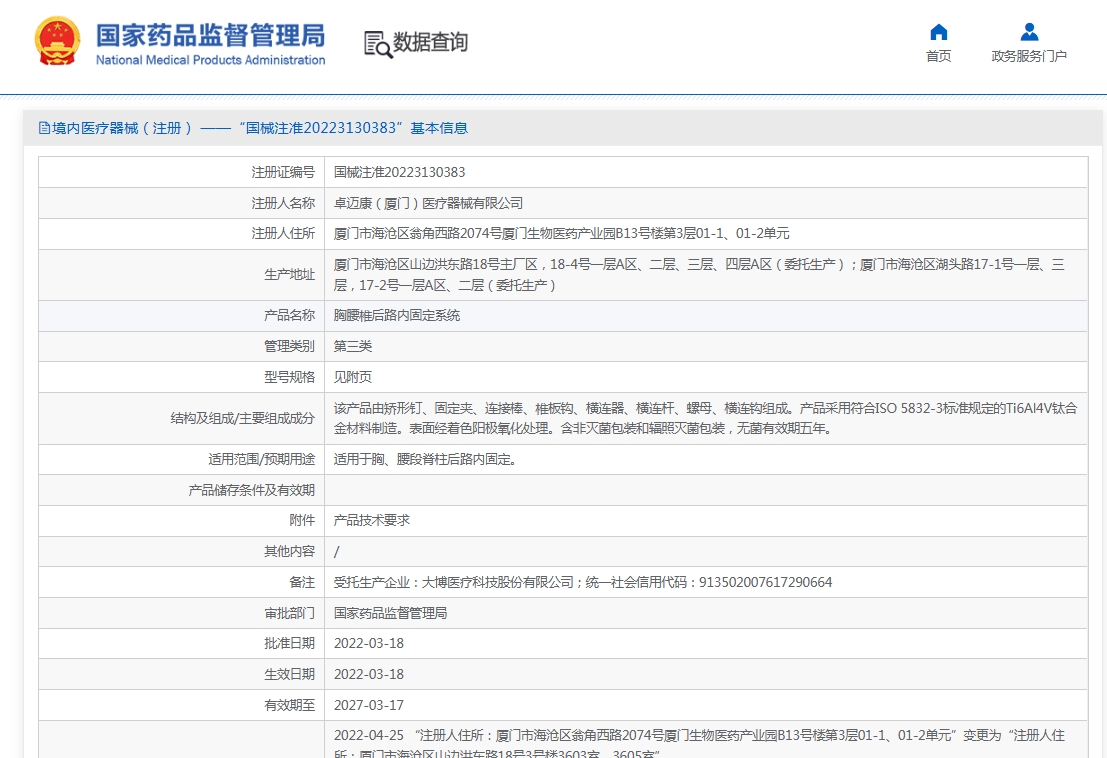Screen dimensions: 1107x758
Task: Select the slash value beside 其他内容
Action: (336, 552)
